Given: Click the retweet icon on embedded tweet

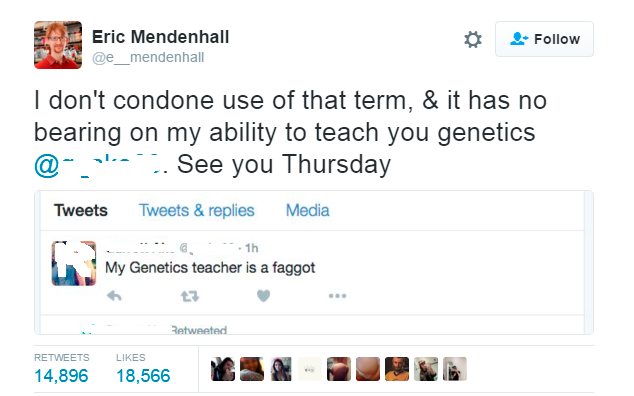Looking at the screenshot, I should (190, 296).
